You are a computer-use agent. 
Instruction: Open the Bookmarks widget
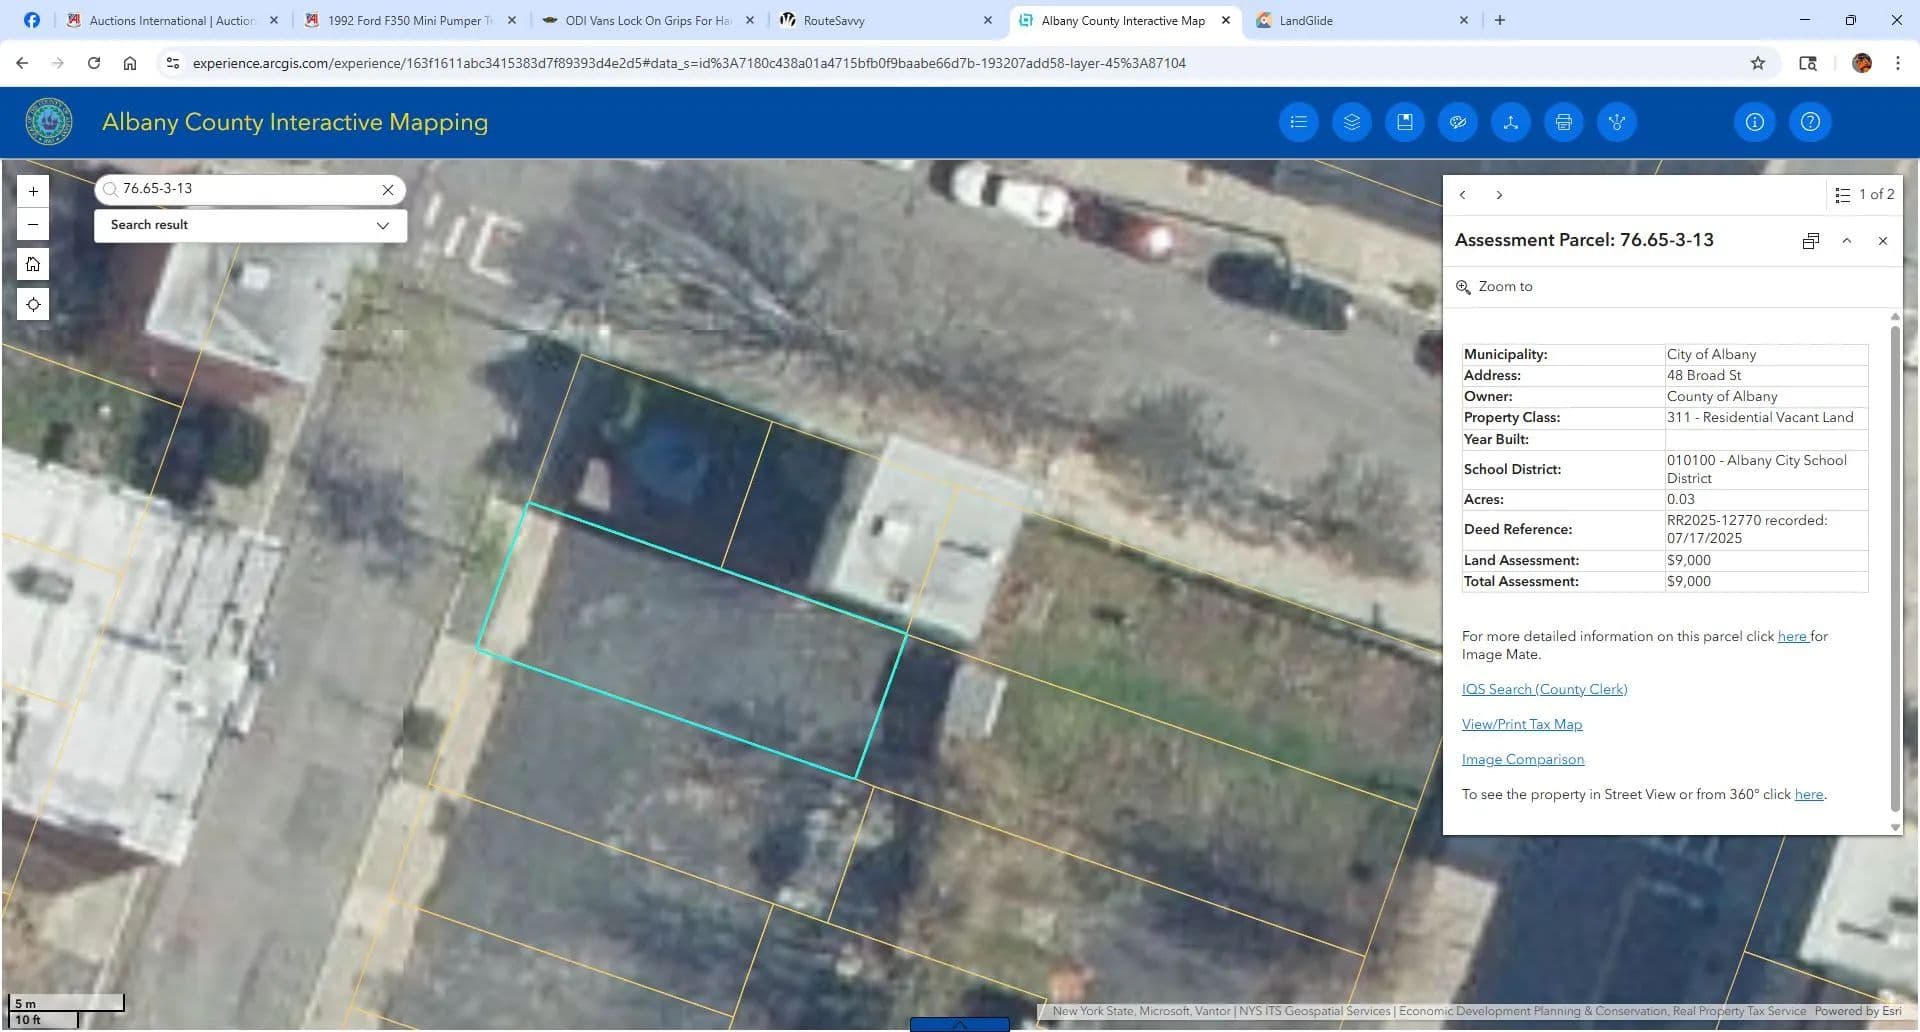(x=1404, y=122)
